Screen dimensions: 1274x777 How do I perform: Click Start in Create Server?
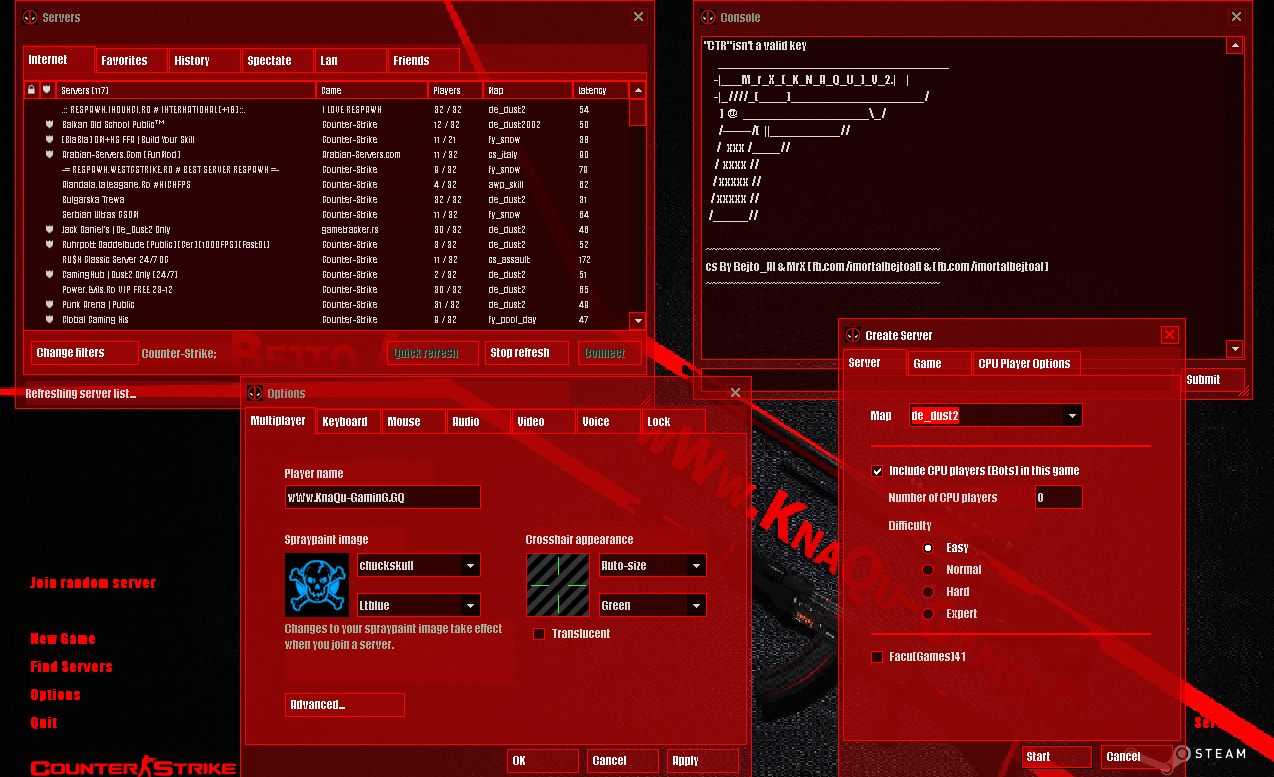[1057, 757]
